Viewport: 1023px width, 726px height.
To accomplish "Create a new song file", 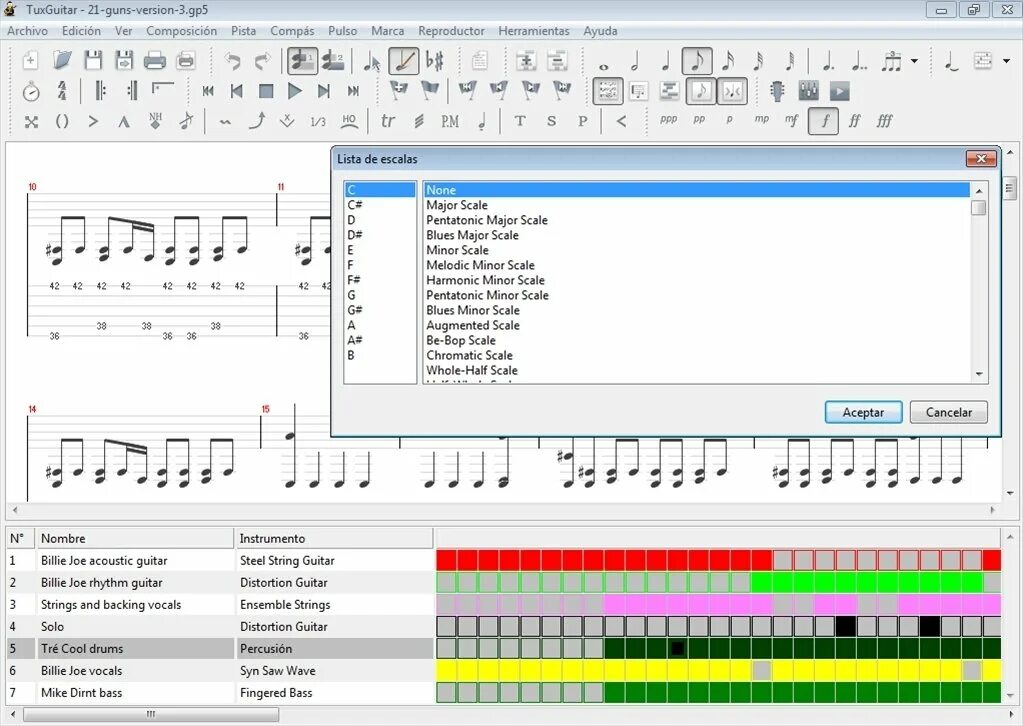I will coord(30,61).
